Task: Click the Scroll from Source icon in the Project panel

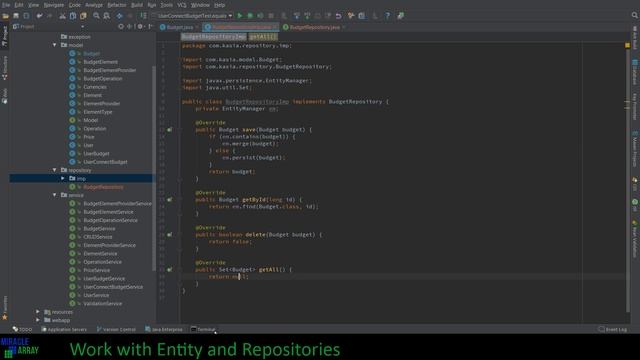Action: [x=121, y=27]
